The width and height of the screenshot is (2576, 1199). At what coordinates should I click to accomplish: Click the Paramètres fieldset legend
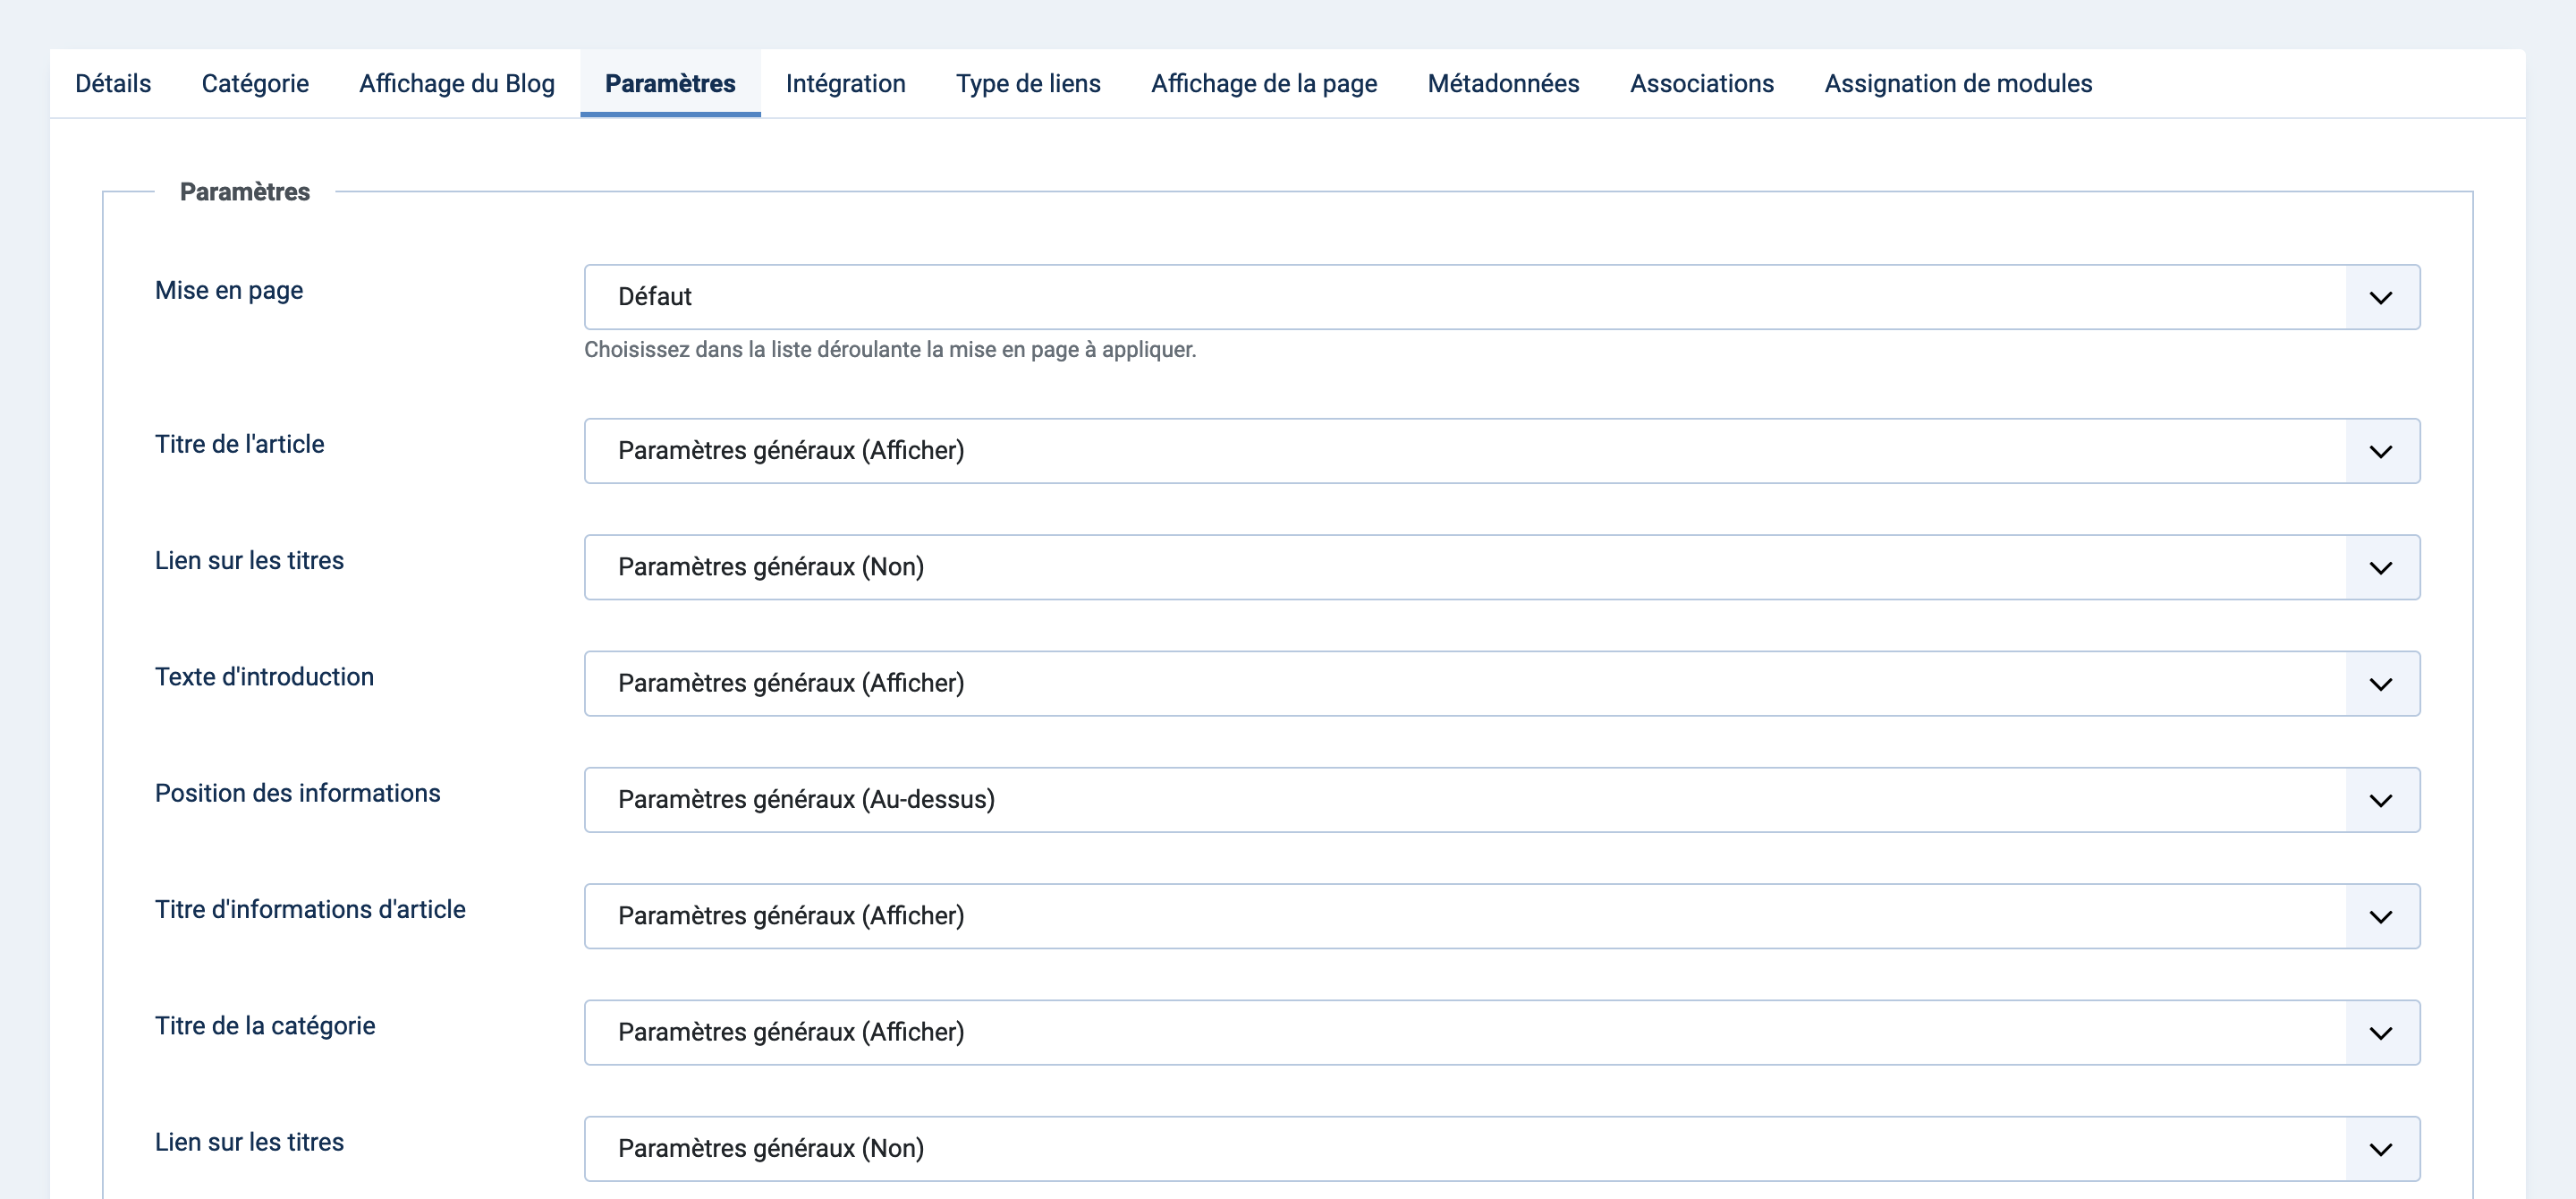tap(245, 192)
